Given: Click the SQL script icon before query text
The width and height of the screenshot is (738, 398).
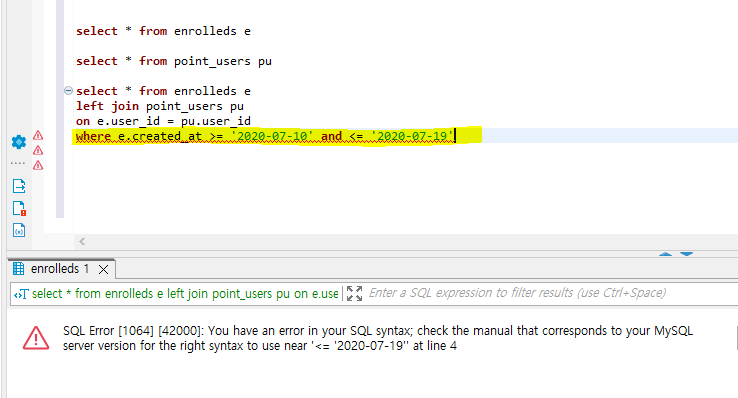Looking at the screenshot, I should (x=21, y=295).
